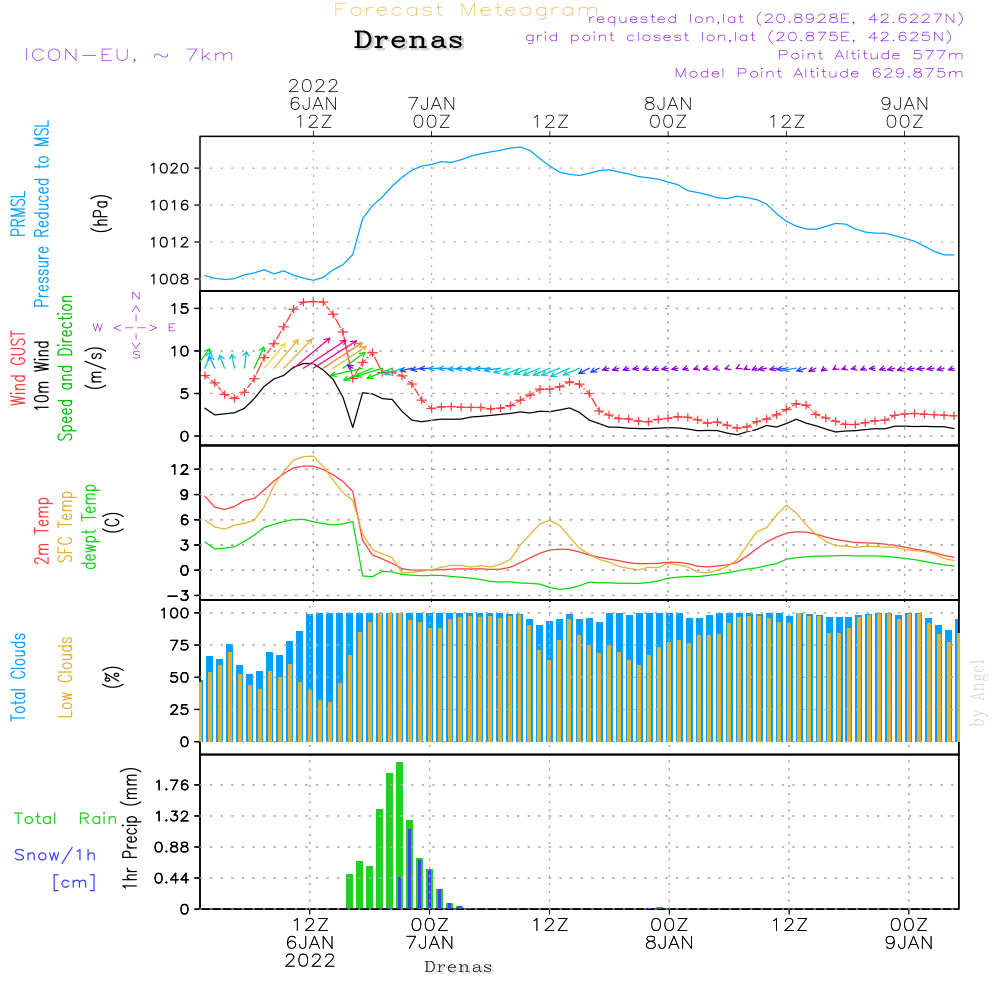Click the wind direction compass rose
The width and height of the screenshot is (1000, 1000).
click(x=136, y=326)
